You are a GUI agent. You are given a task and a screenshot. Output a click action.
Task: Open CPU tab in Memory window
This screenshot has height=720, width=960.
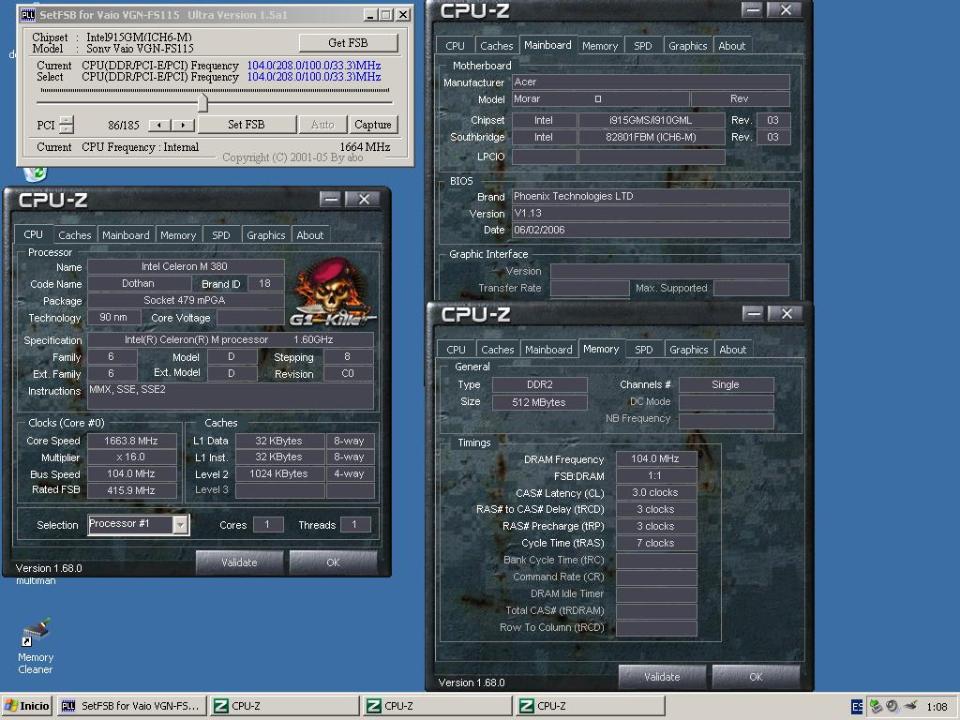pos(456,350)
